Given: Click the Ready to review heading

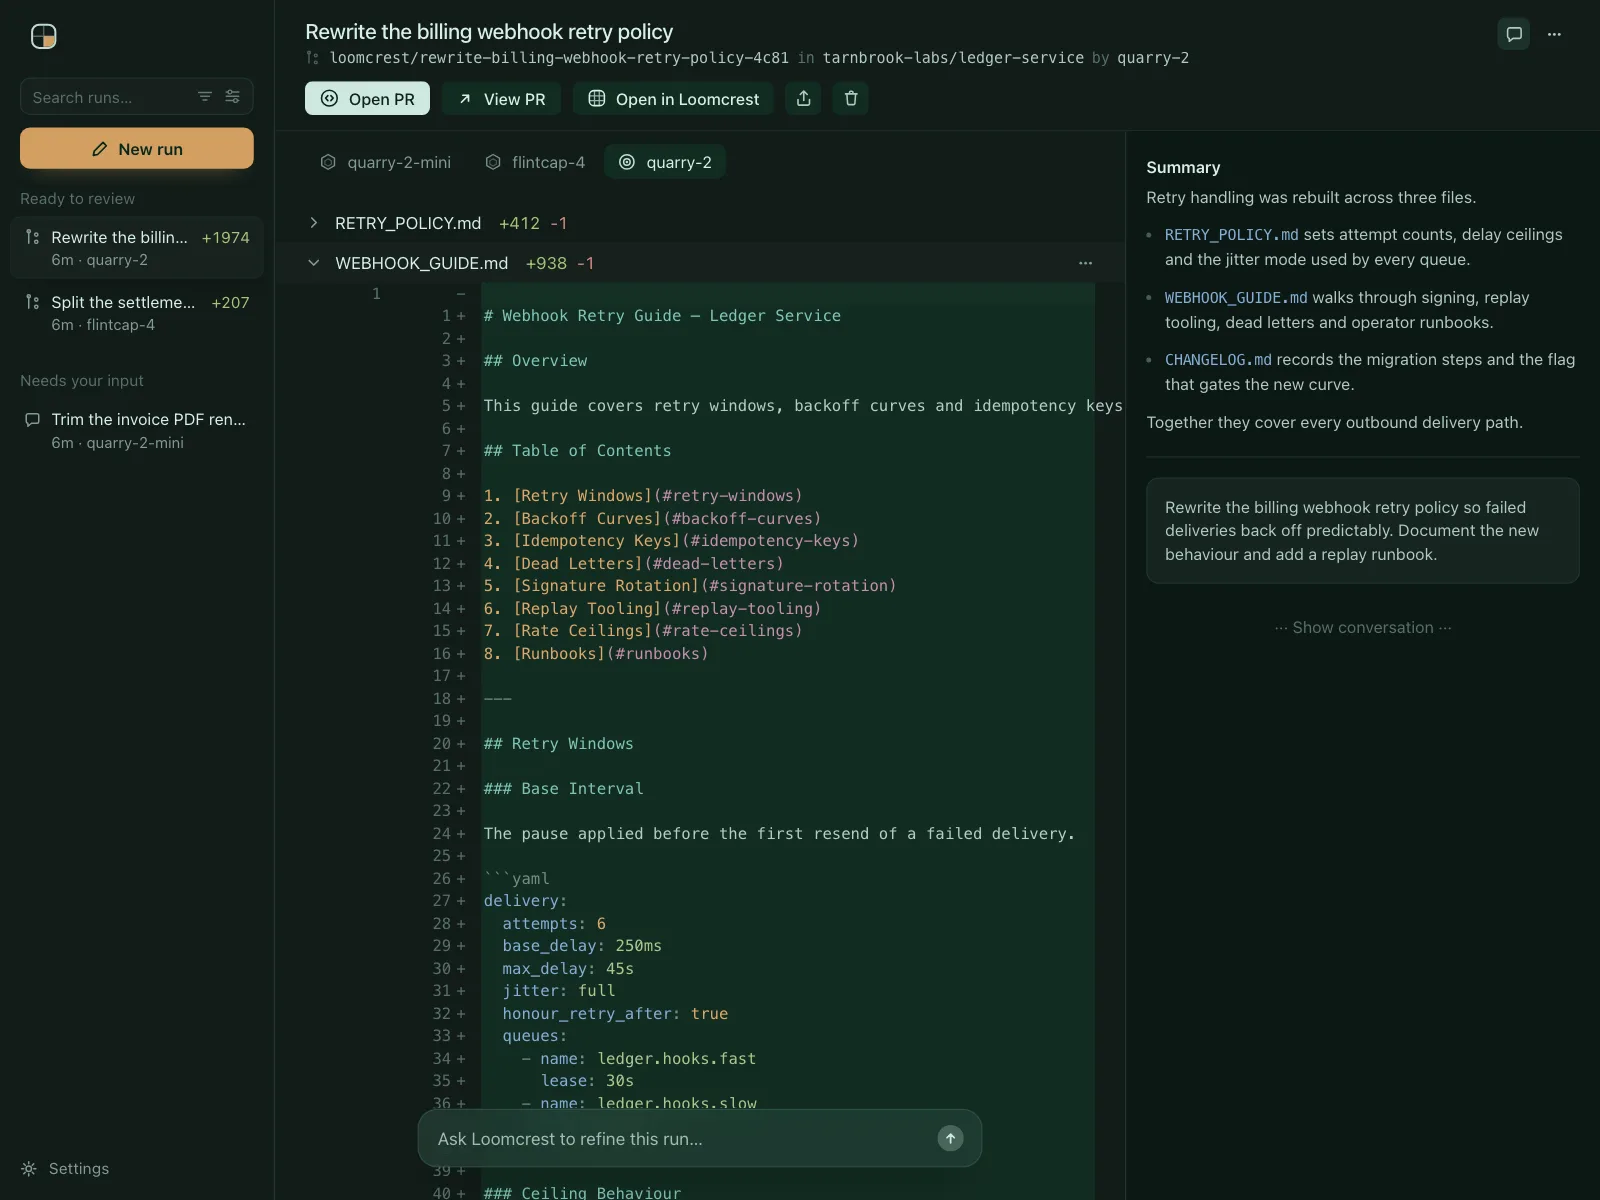Looking at the screenshot, I should tap(77, 198).
